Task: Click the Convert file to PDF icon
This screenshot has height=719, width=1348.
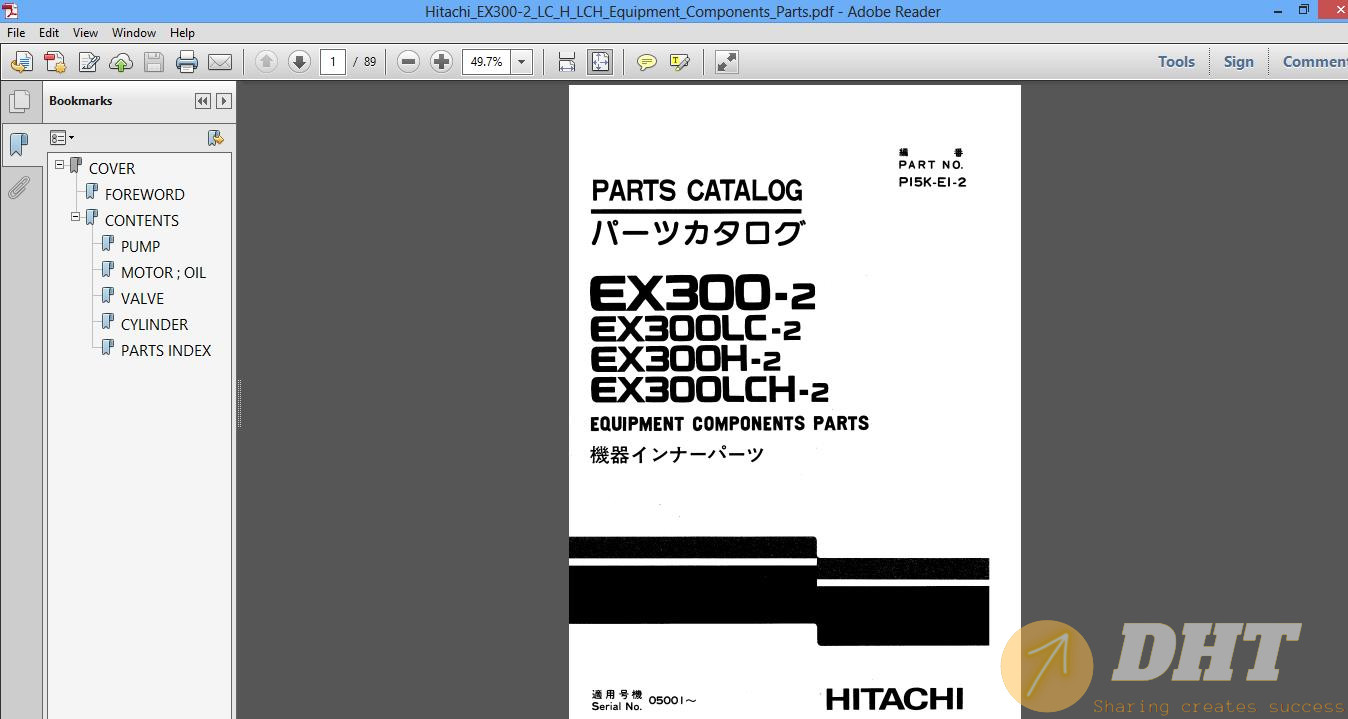Action: (55, 62)
